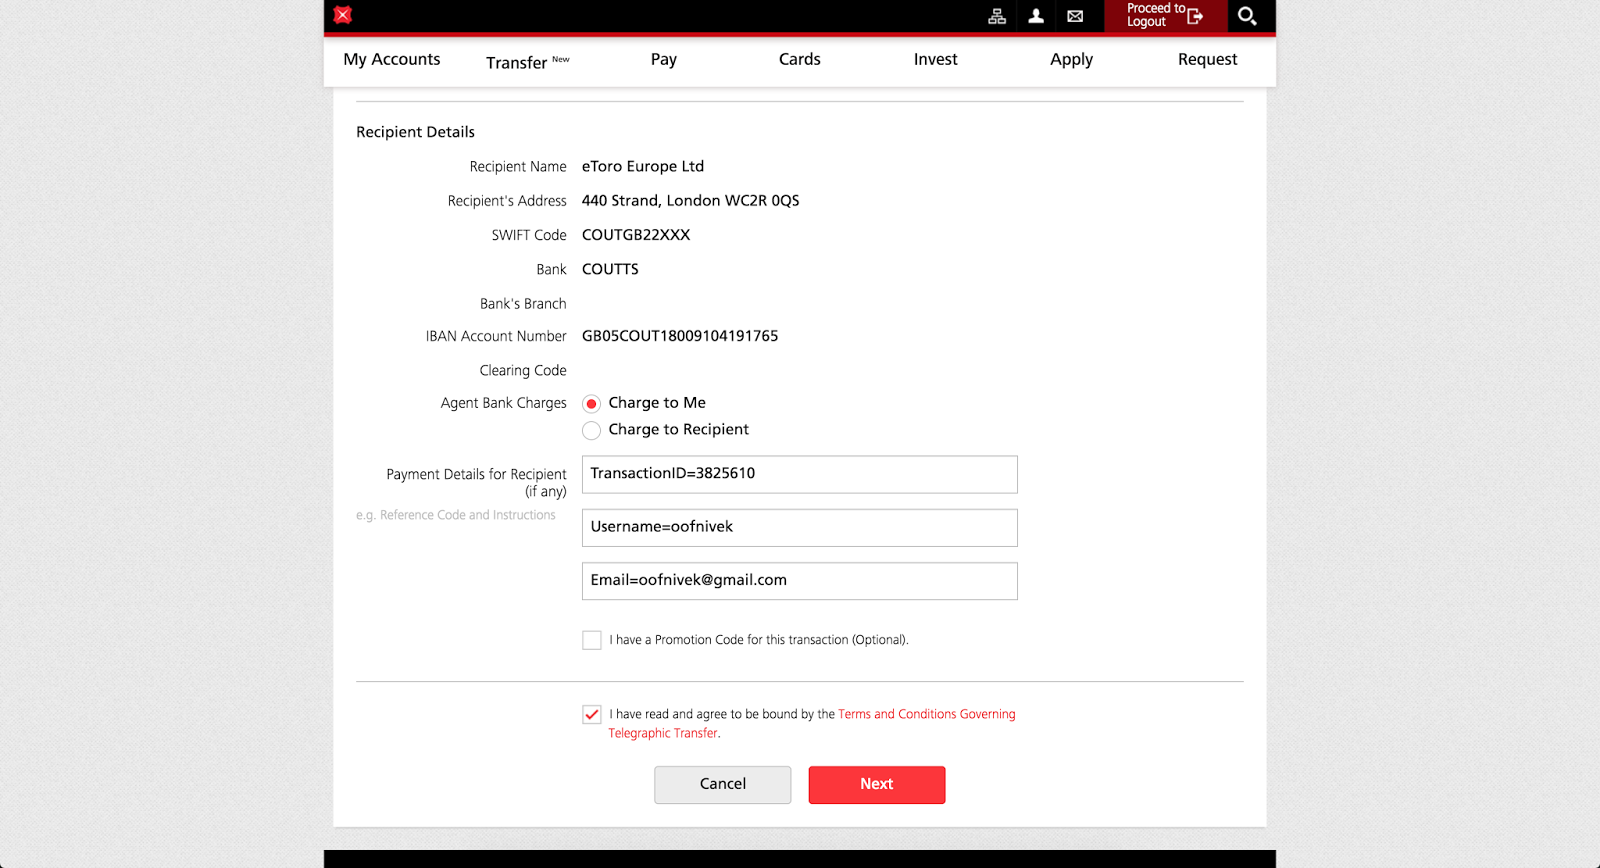The height and width of the screenshot is (868, 1600).
Task: Open the Pay menu
Action: click(x=664, y=60)
